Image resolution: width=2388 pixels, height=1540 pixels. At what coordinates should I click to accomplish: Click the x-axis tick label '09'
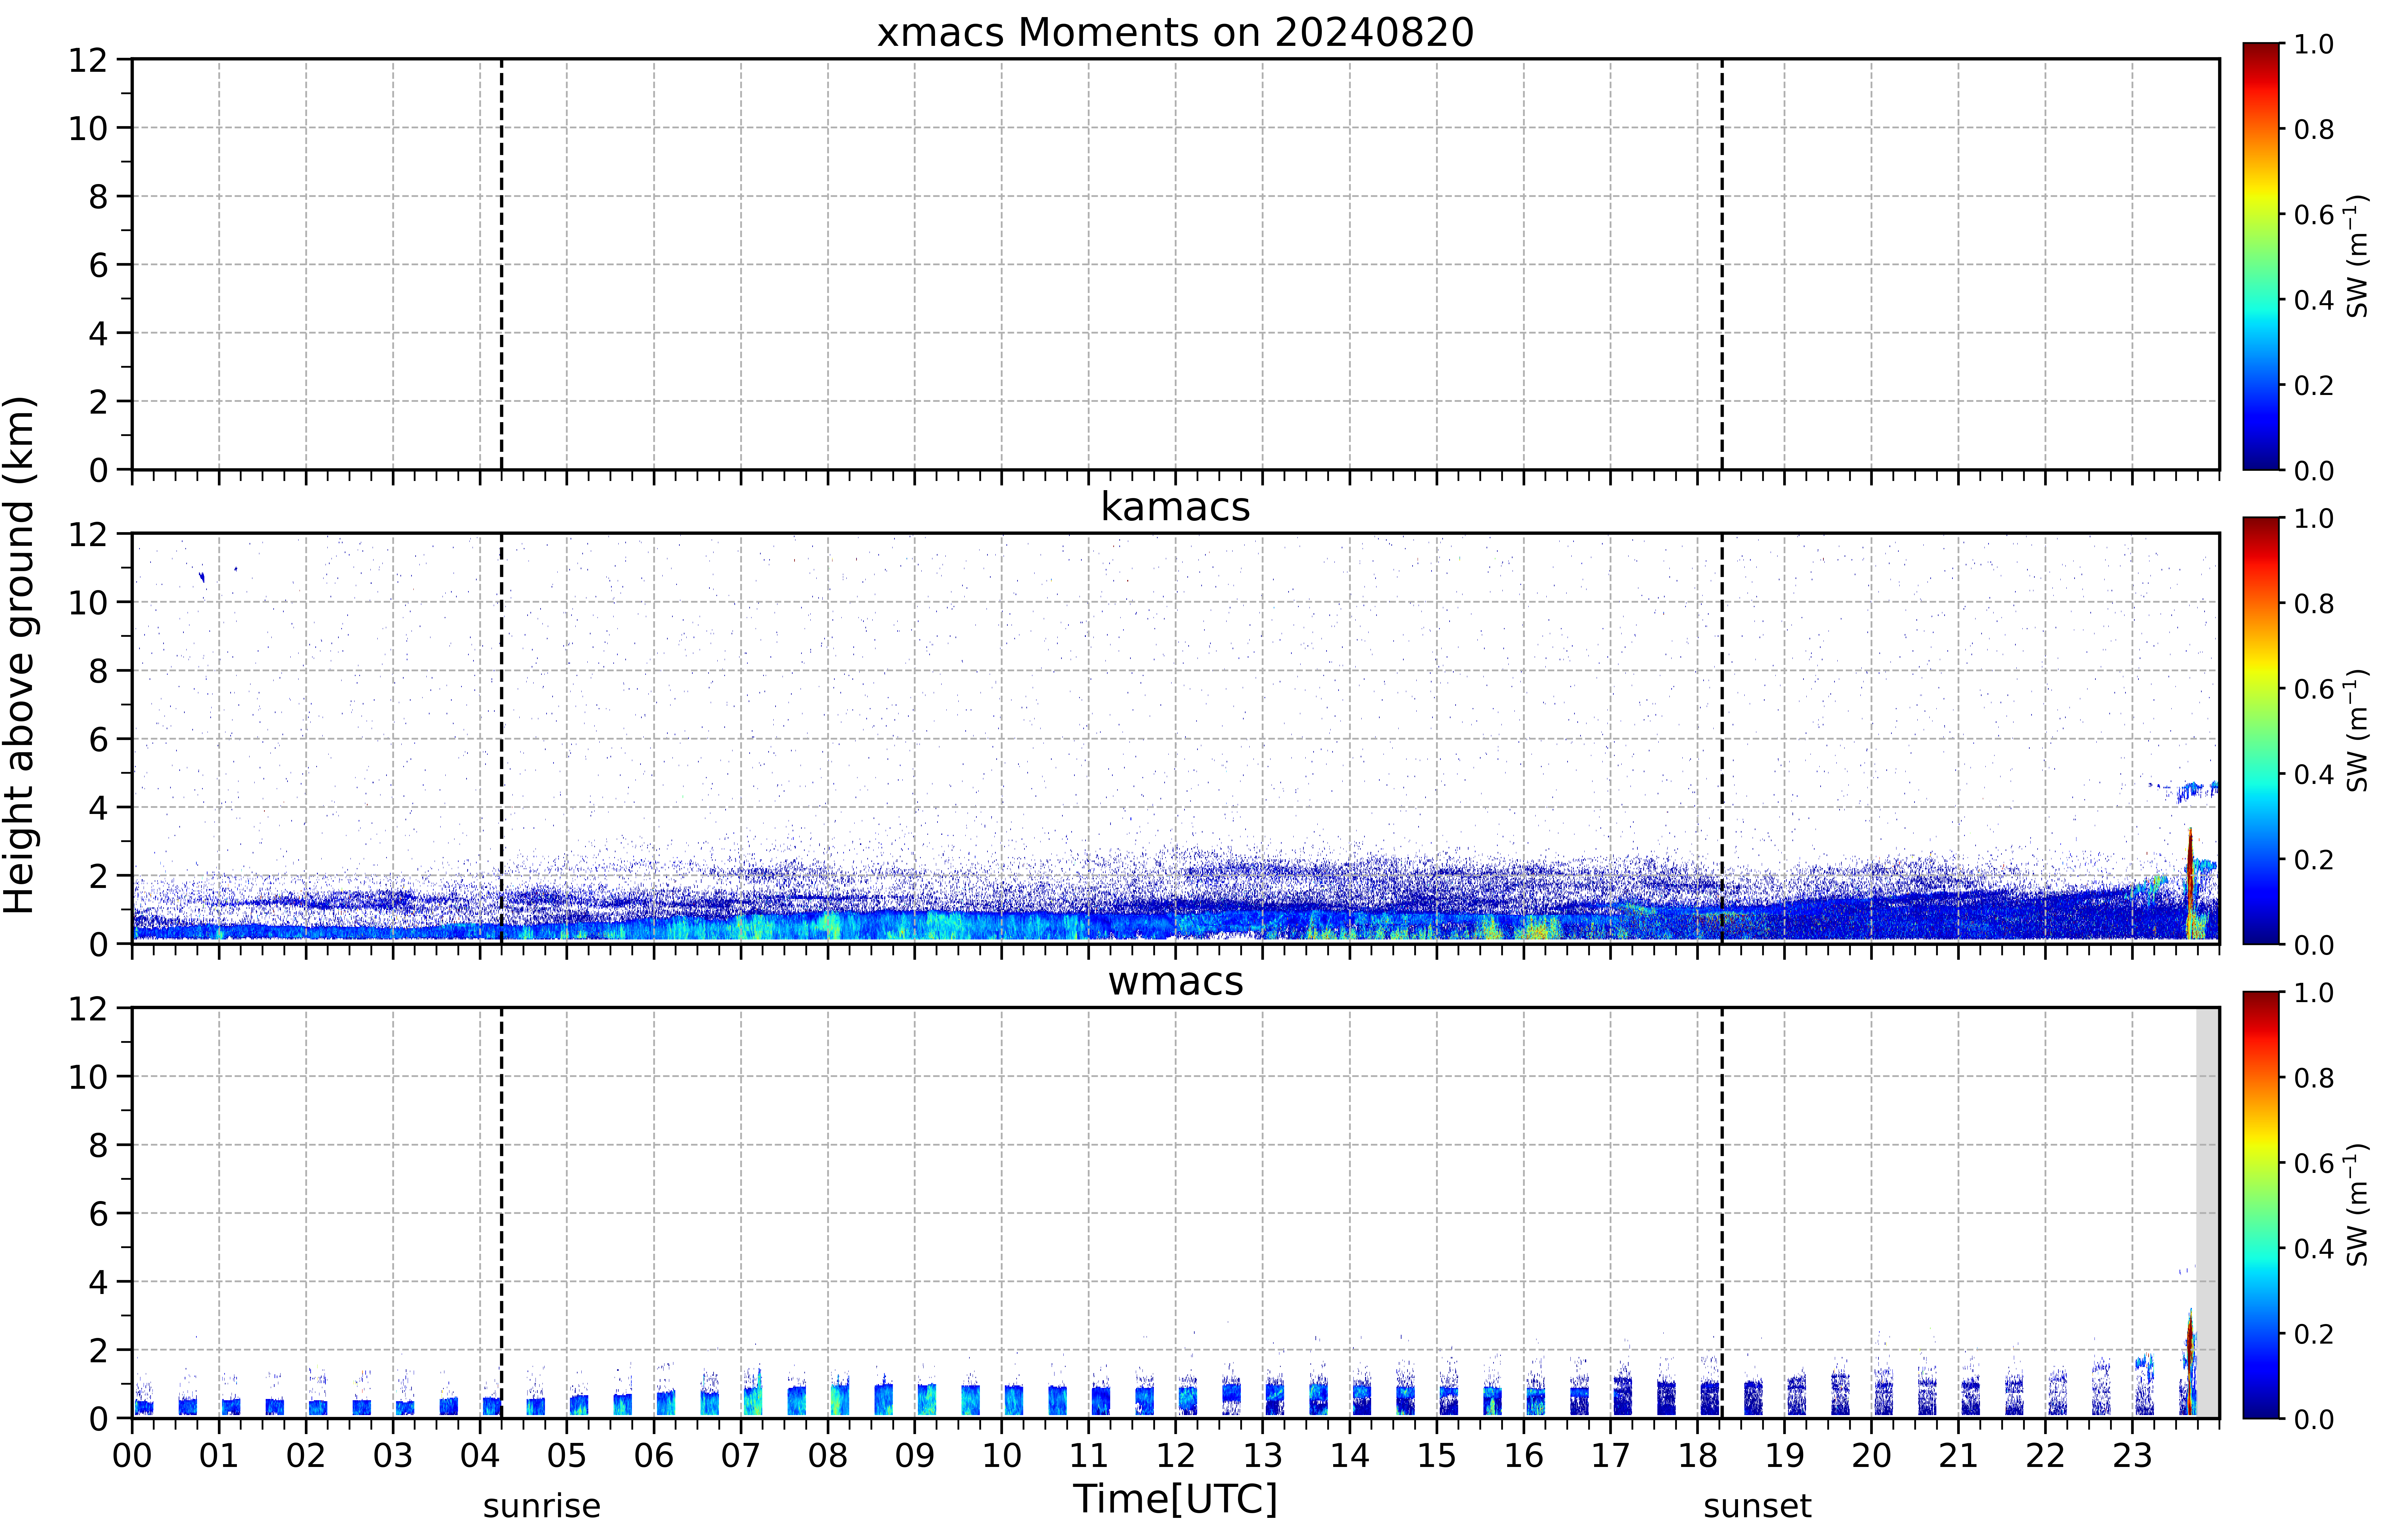[x=915, y=1455]
